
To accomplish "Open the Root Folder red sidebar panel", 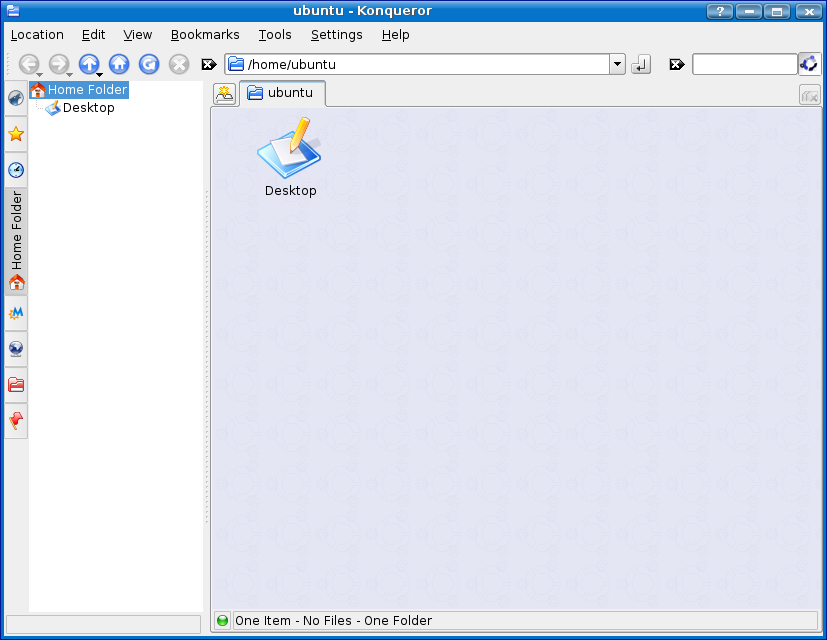I will click(16, 385).
